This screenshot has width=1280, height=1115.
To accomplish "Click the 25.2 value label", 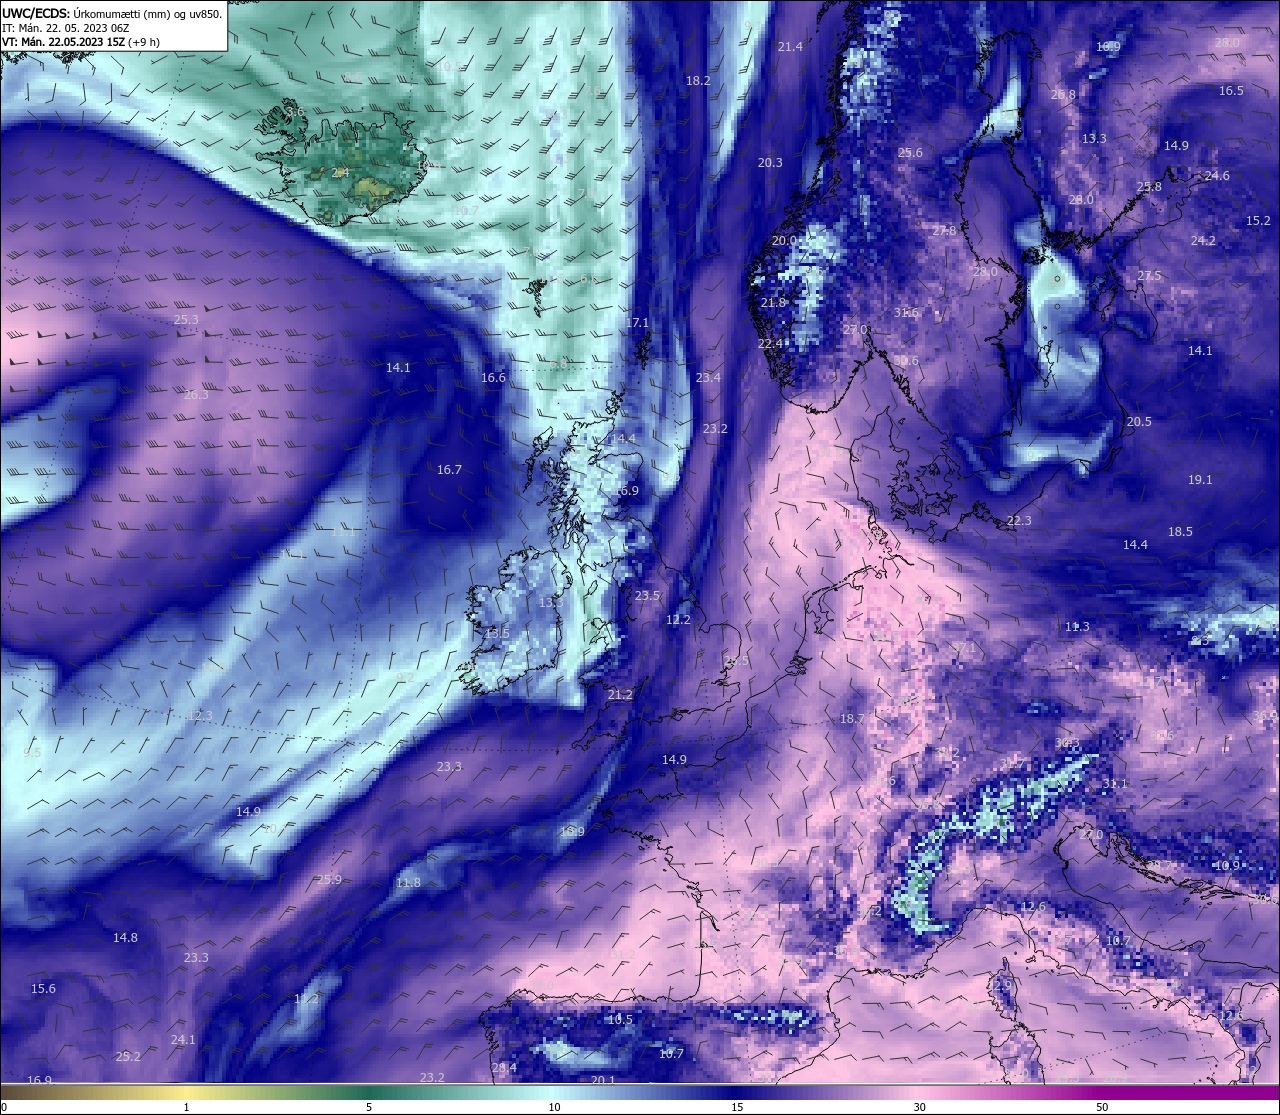I will (128, 1057).
